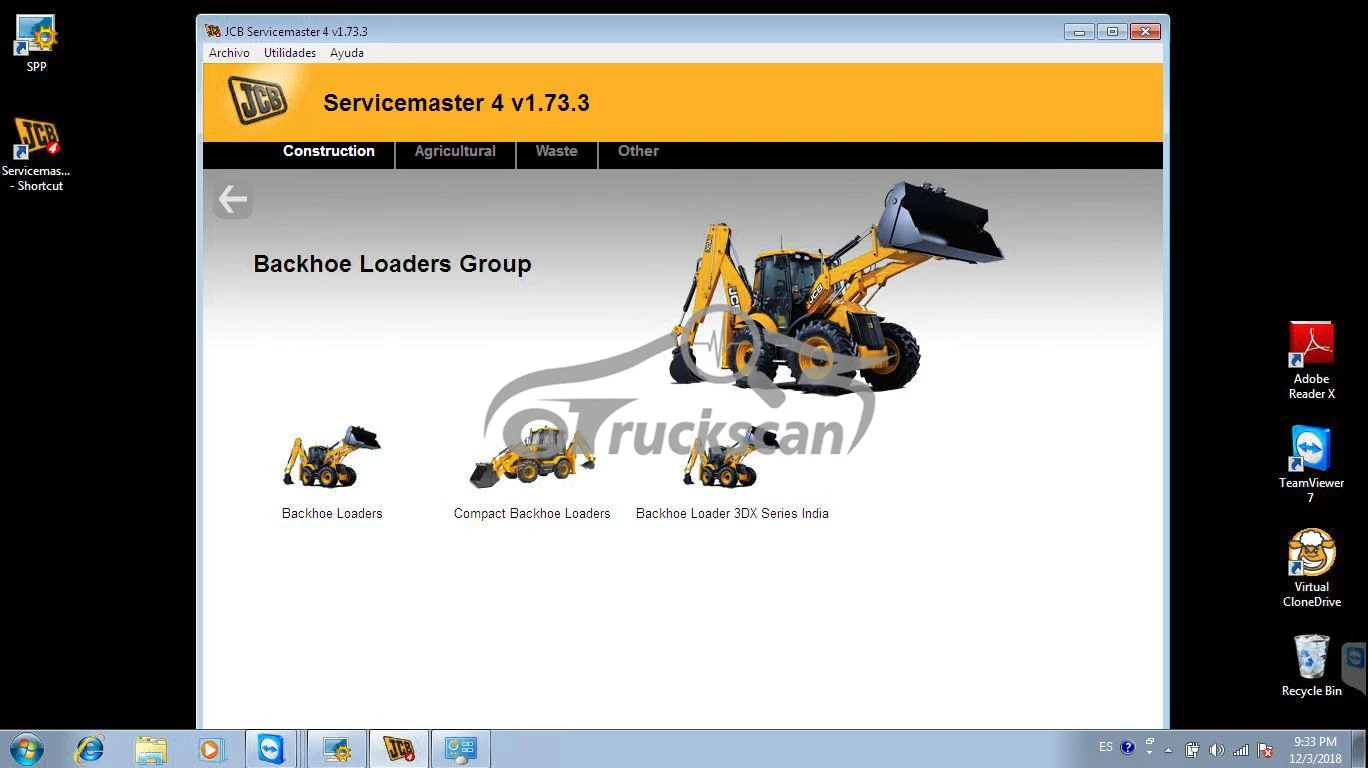Show hidden system tray icons
The width and height of the screenshot is (1368, 768).
click(1168, 749)
